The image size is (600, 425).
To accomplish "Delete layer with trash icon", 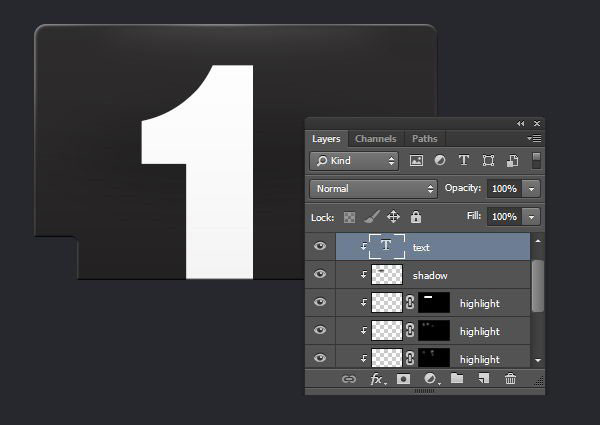I will (x=510, y=379).
